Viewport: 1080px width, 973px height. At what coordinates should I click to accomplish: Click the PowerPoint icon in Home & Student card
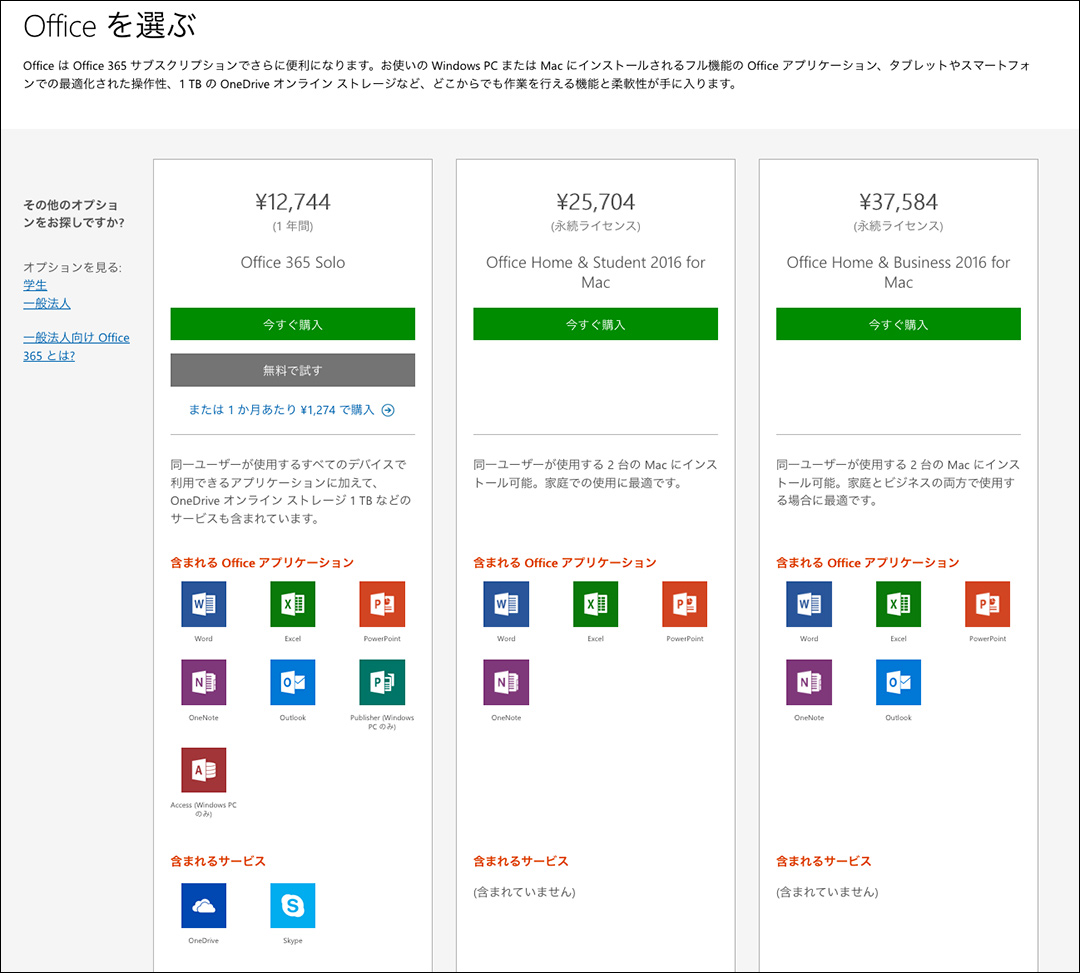coord(685,604)
